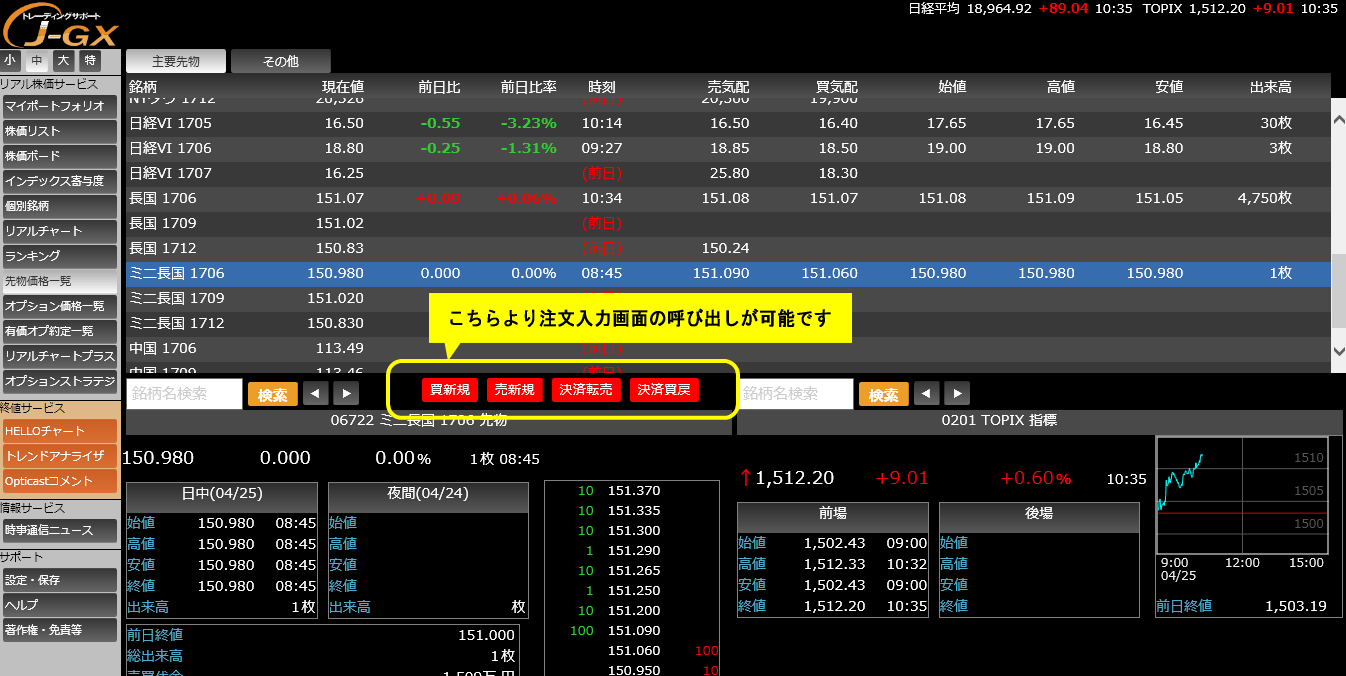Go to next symbol, right panel arrow
Screen dimensions: 1346x676
957,395
